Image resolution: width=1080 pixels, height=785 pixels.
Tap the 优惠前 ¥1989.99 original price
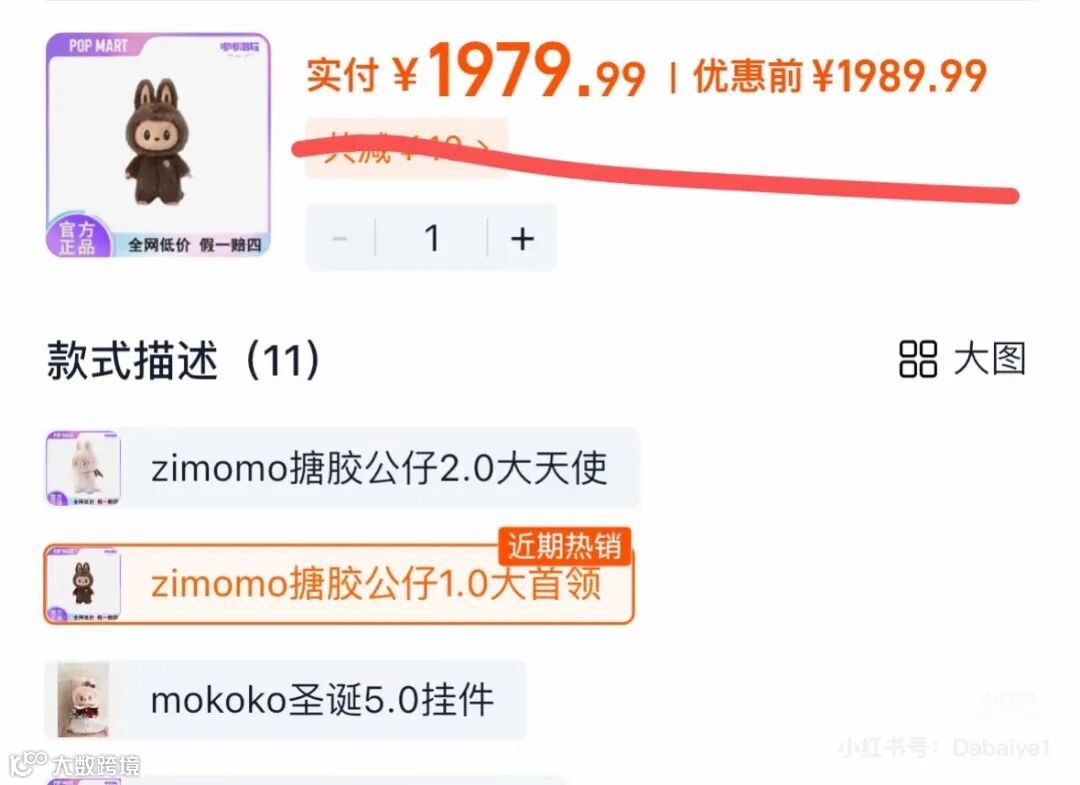coord(840,75)
